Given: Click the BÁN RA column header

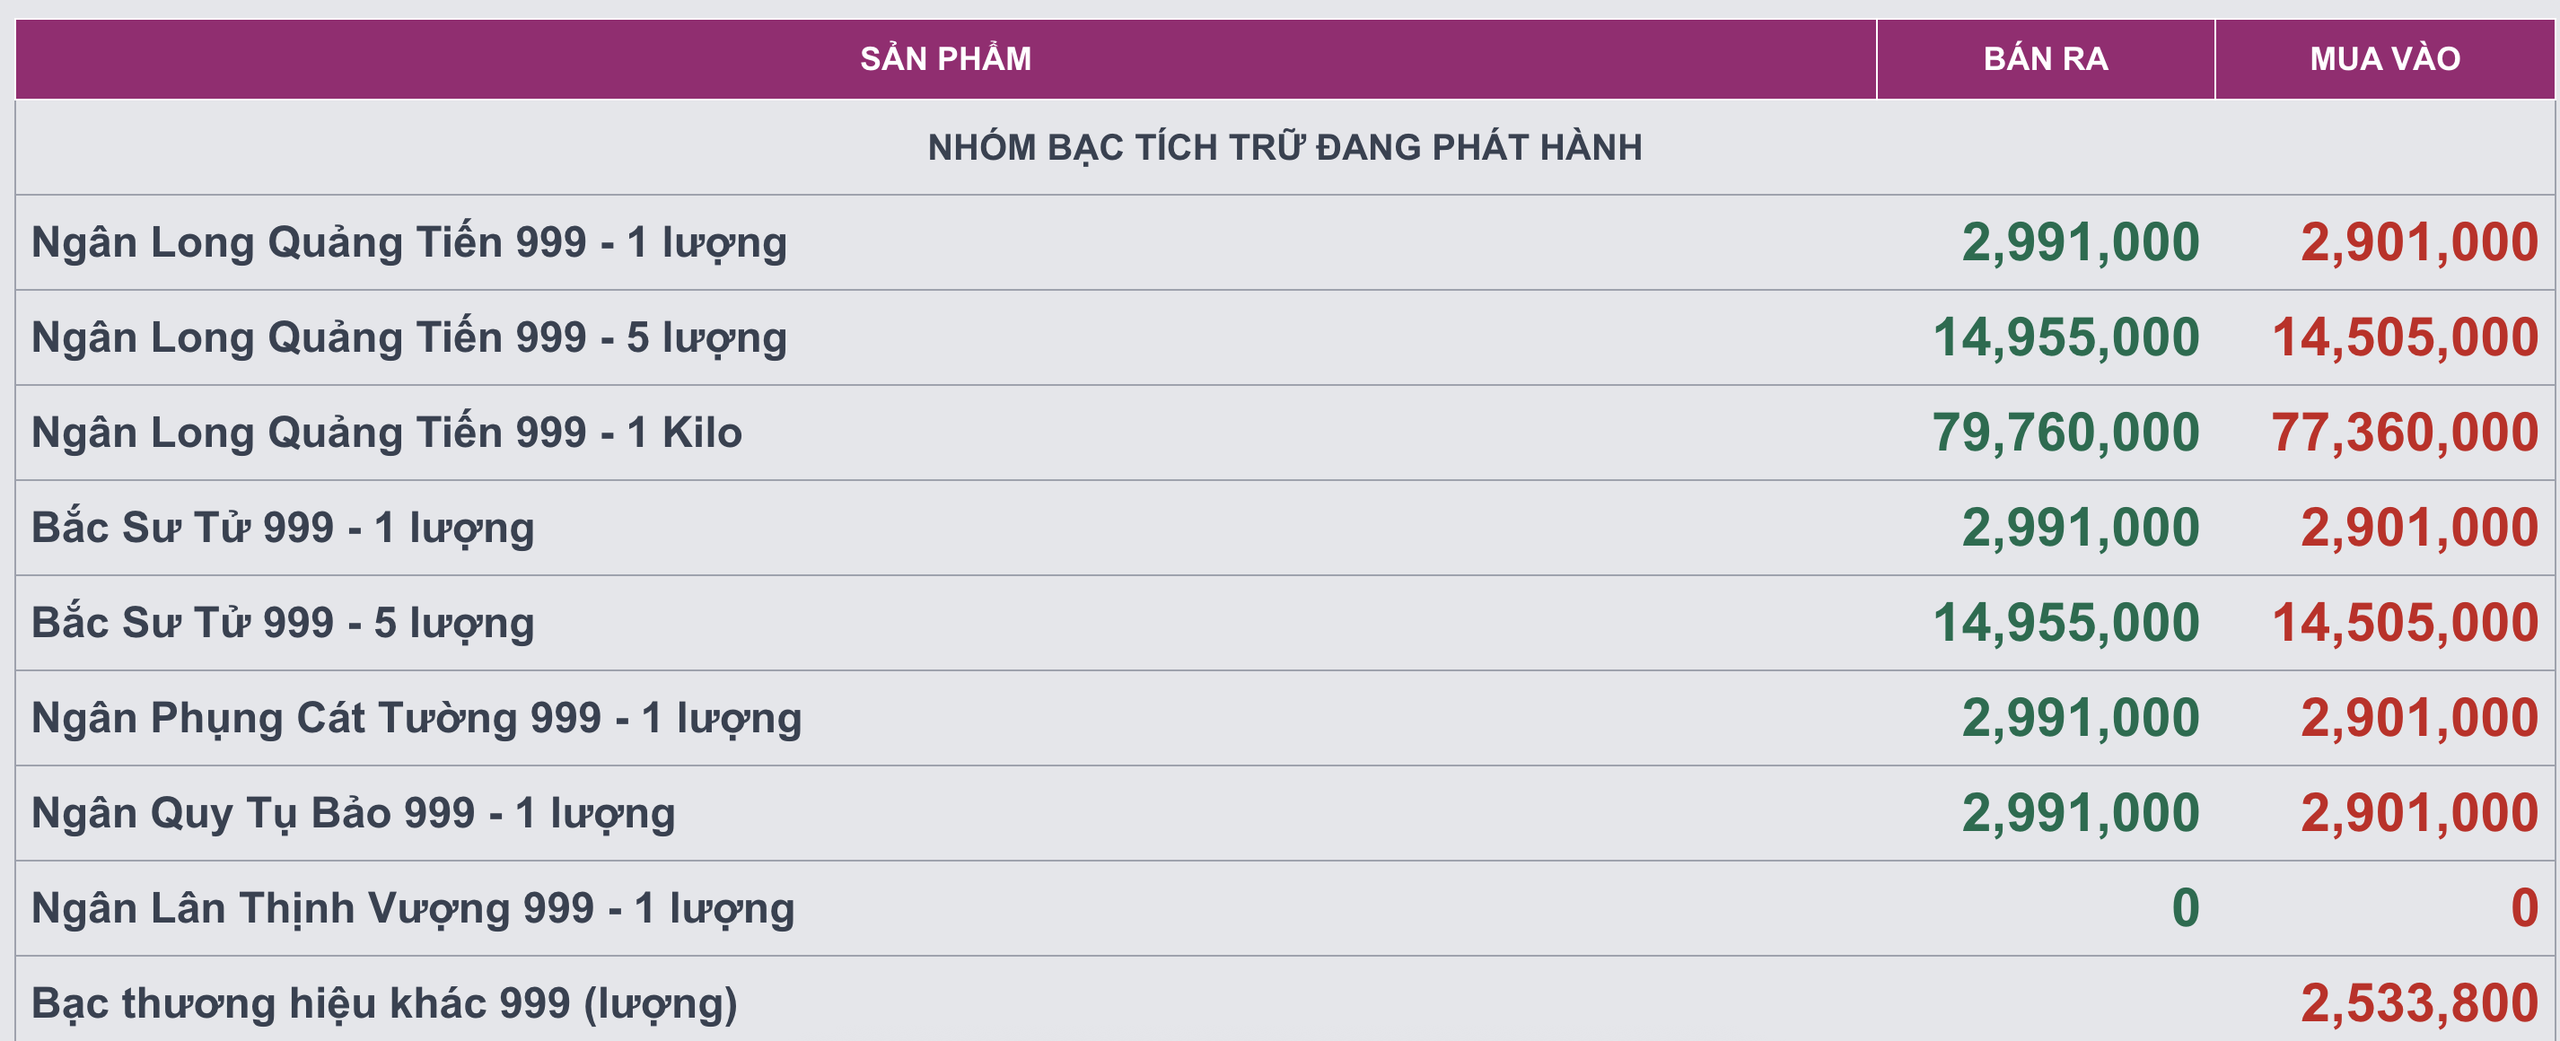Looking at the screenshot, I should 2045,59.
